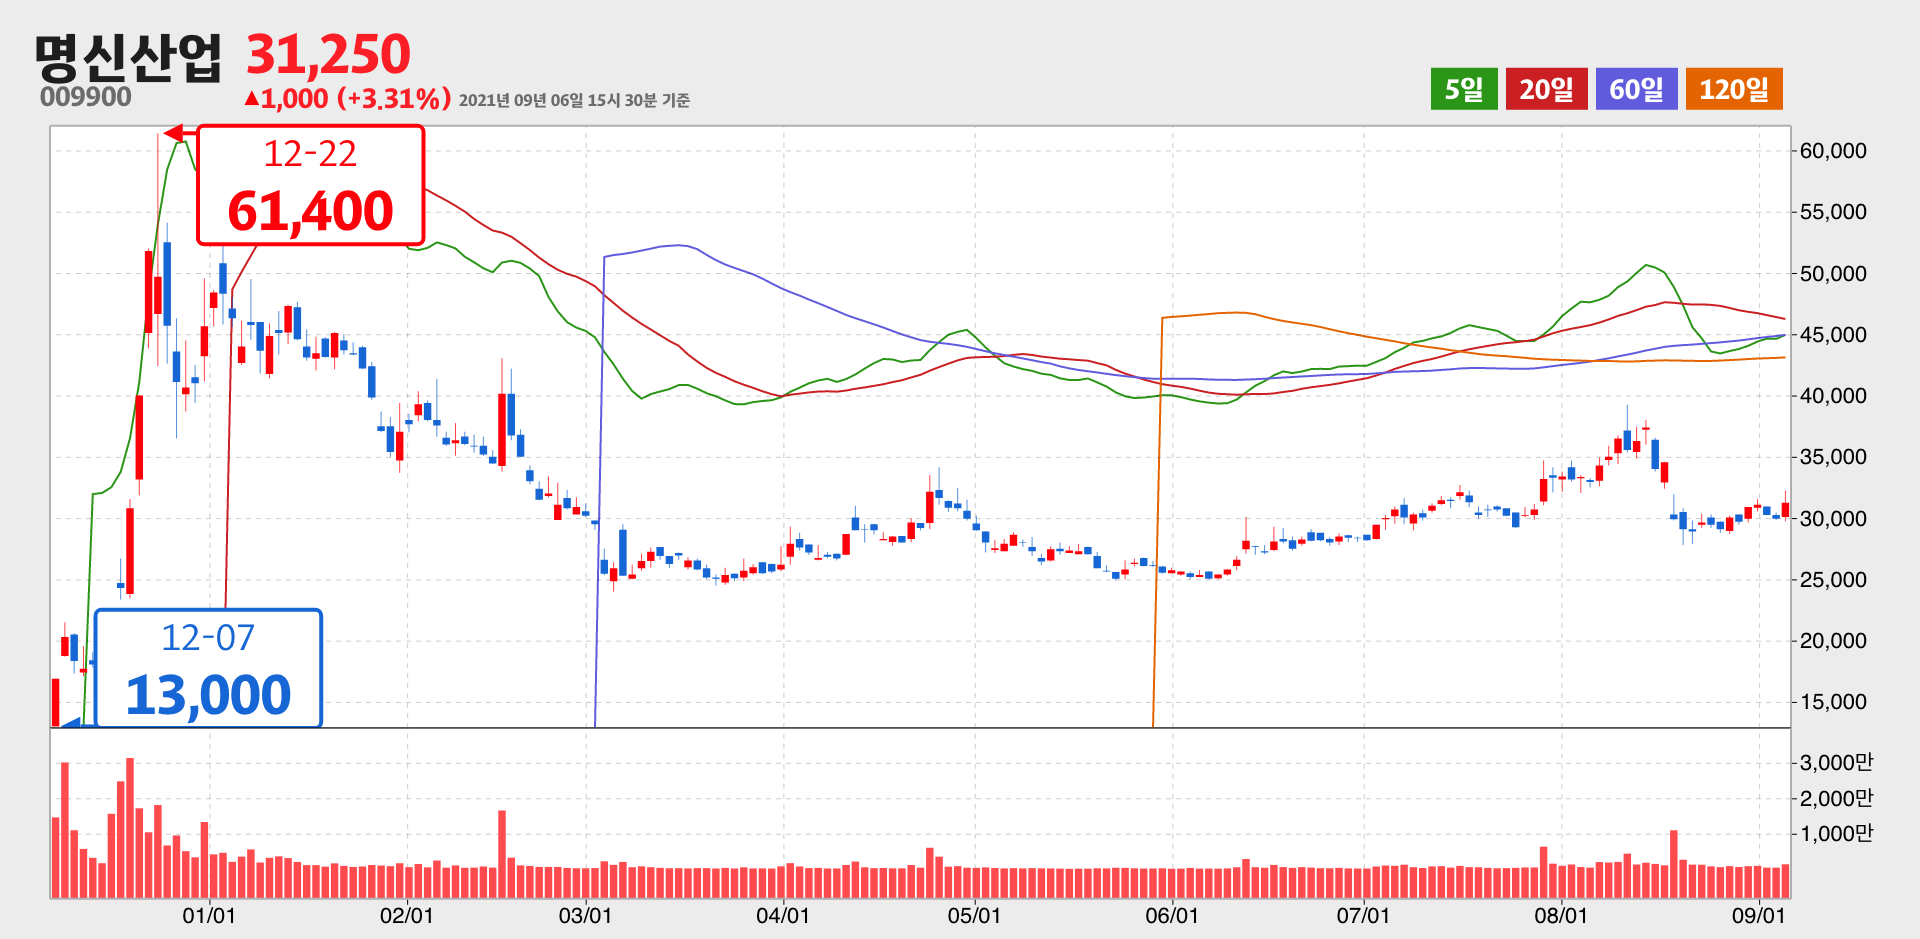The width and height of the screenshot is (1920, 939).
Task: Click the 30,000 price axis label
Action: (x=1833, y=519)
